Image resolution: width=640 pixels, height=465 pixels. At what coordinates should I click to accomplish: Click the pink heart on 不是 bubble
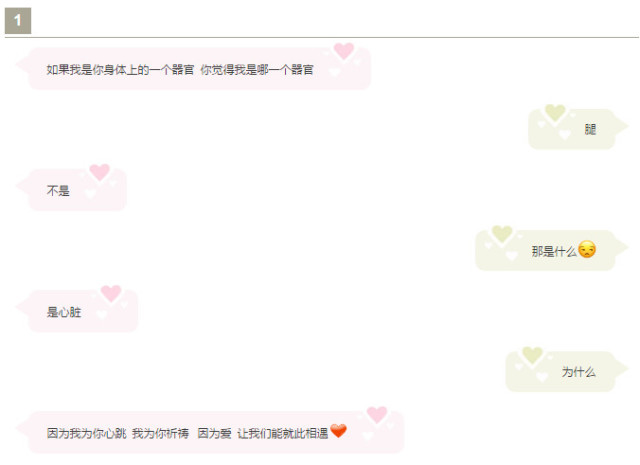point(100,172)
